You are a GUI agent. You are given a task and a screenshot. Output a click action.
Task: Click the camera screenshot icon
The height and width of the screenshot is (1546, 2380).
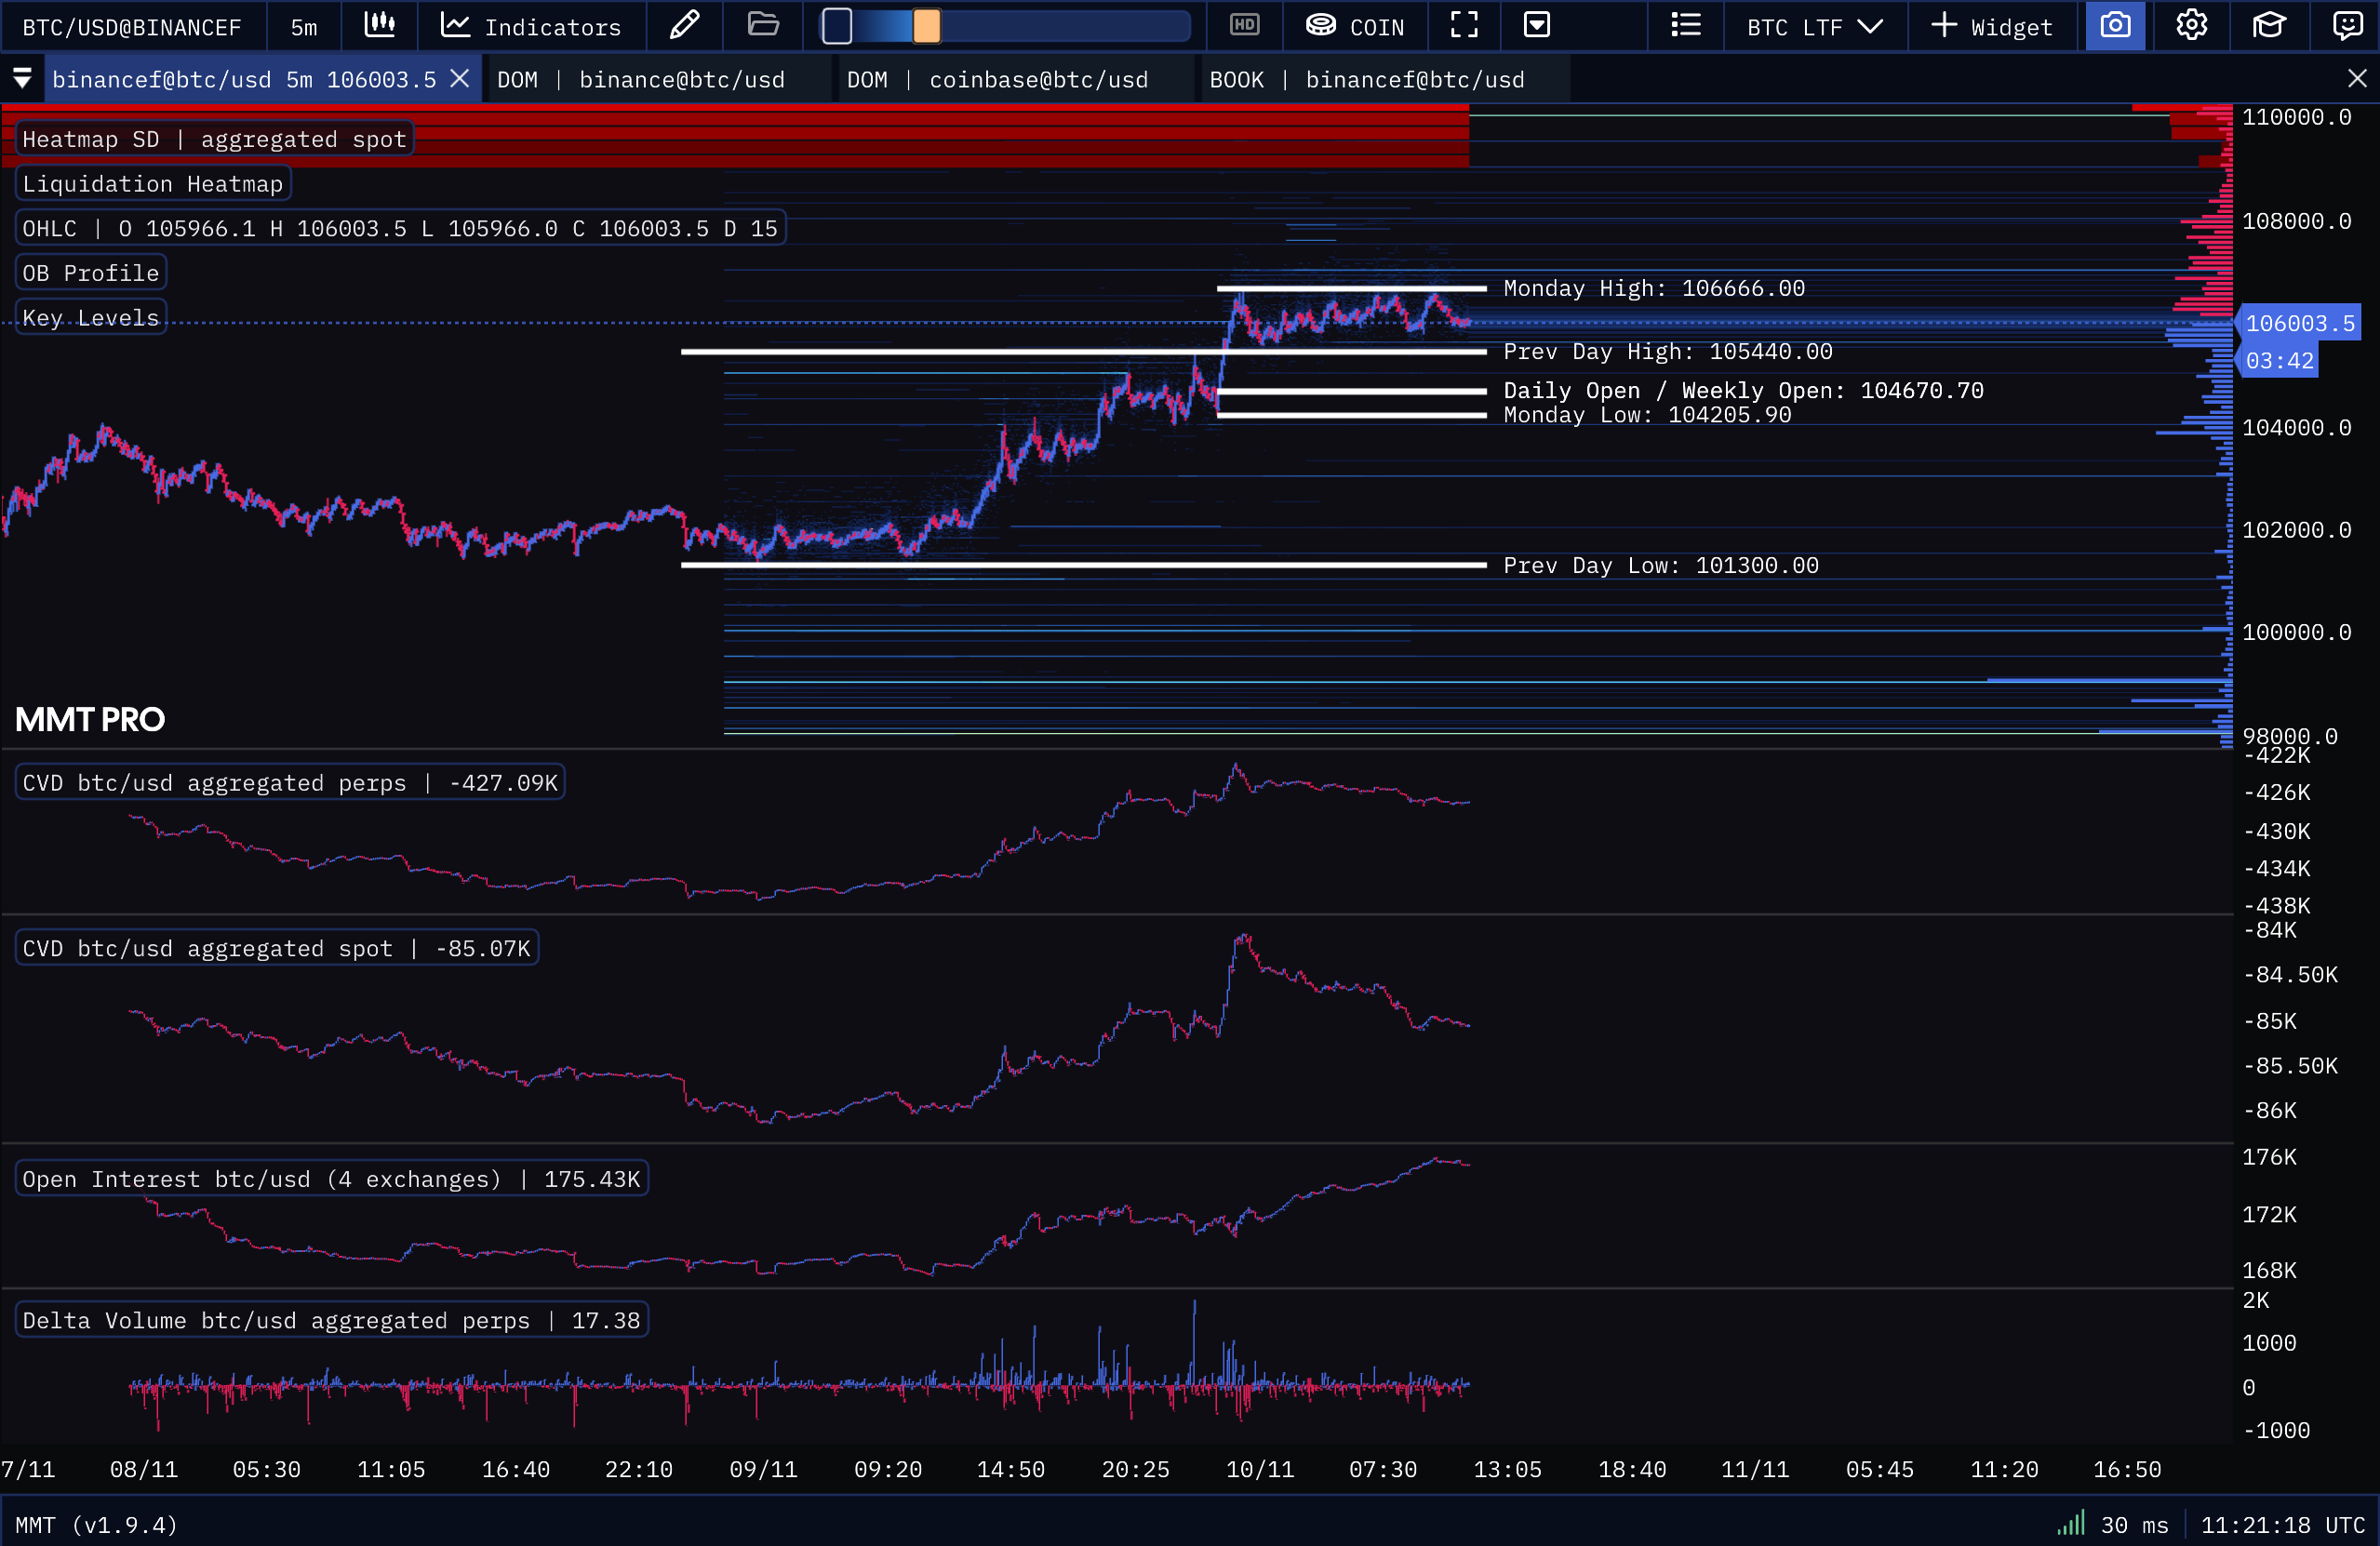2115,26
